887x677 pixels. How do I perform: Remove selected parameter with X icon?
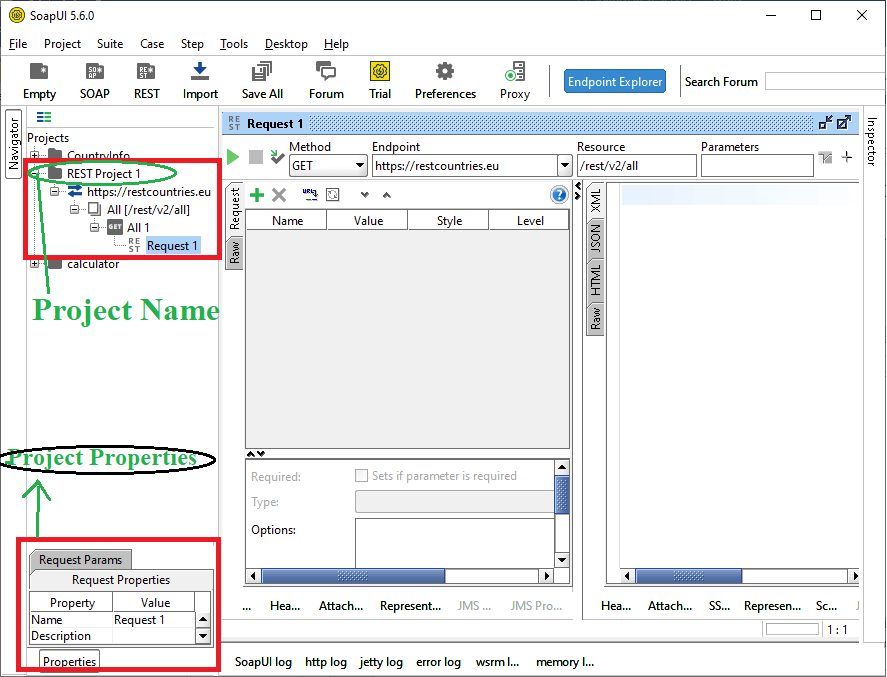click(x=279, y=195)
